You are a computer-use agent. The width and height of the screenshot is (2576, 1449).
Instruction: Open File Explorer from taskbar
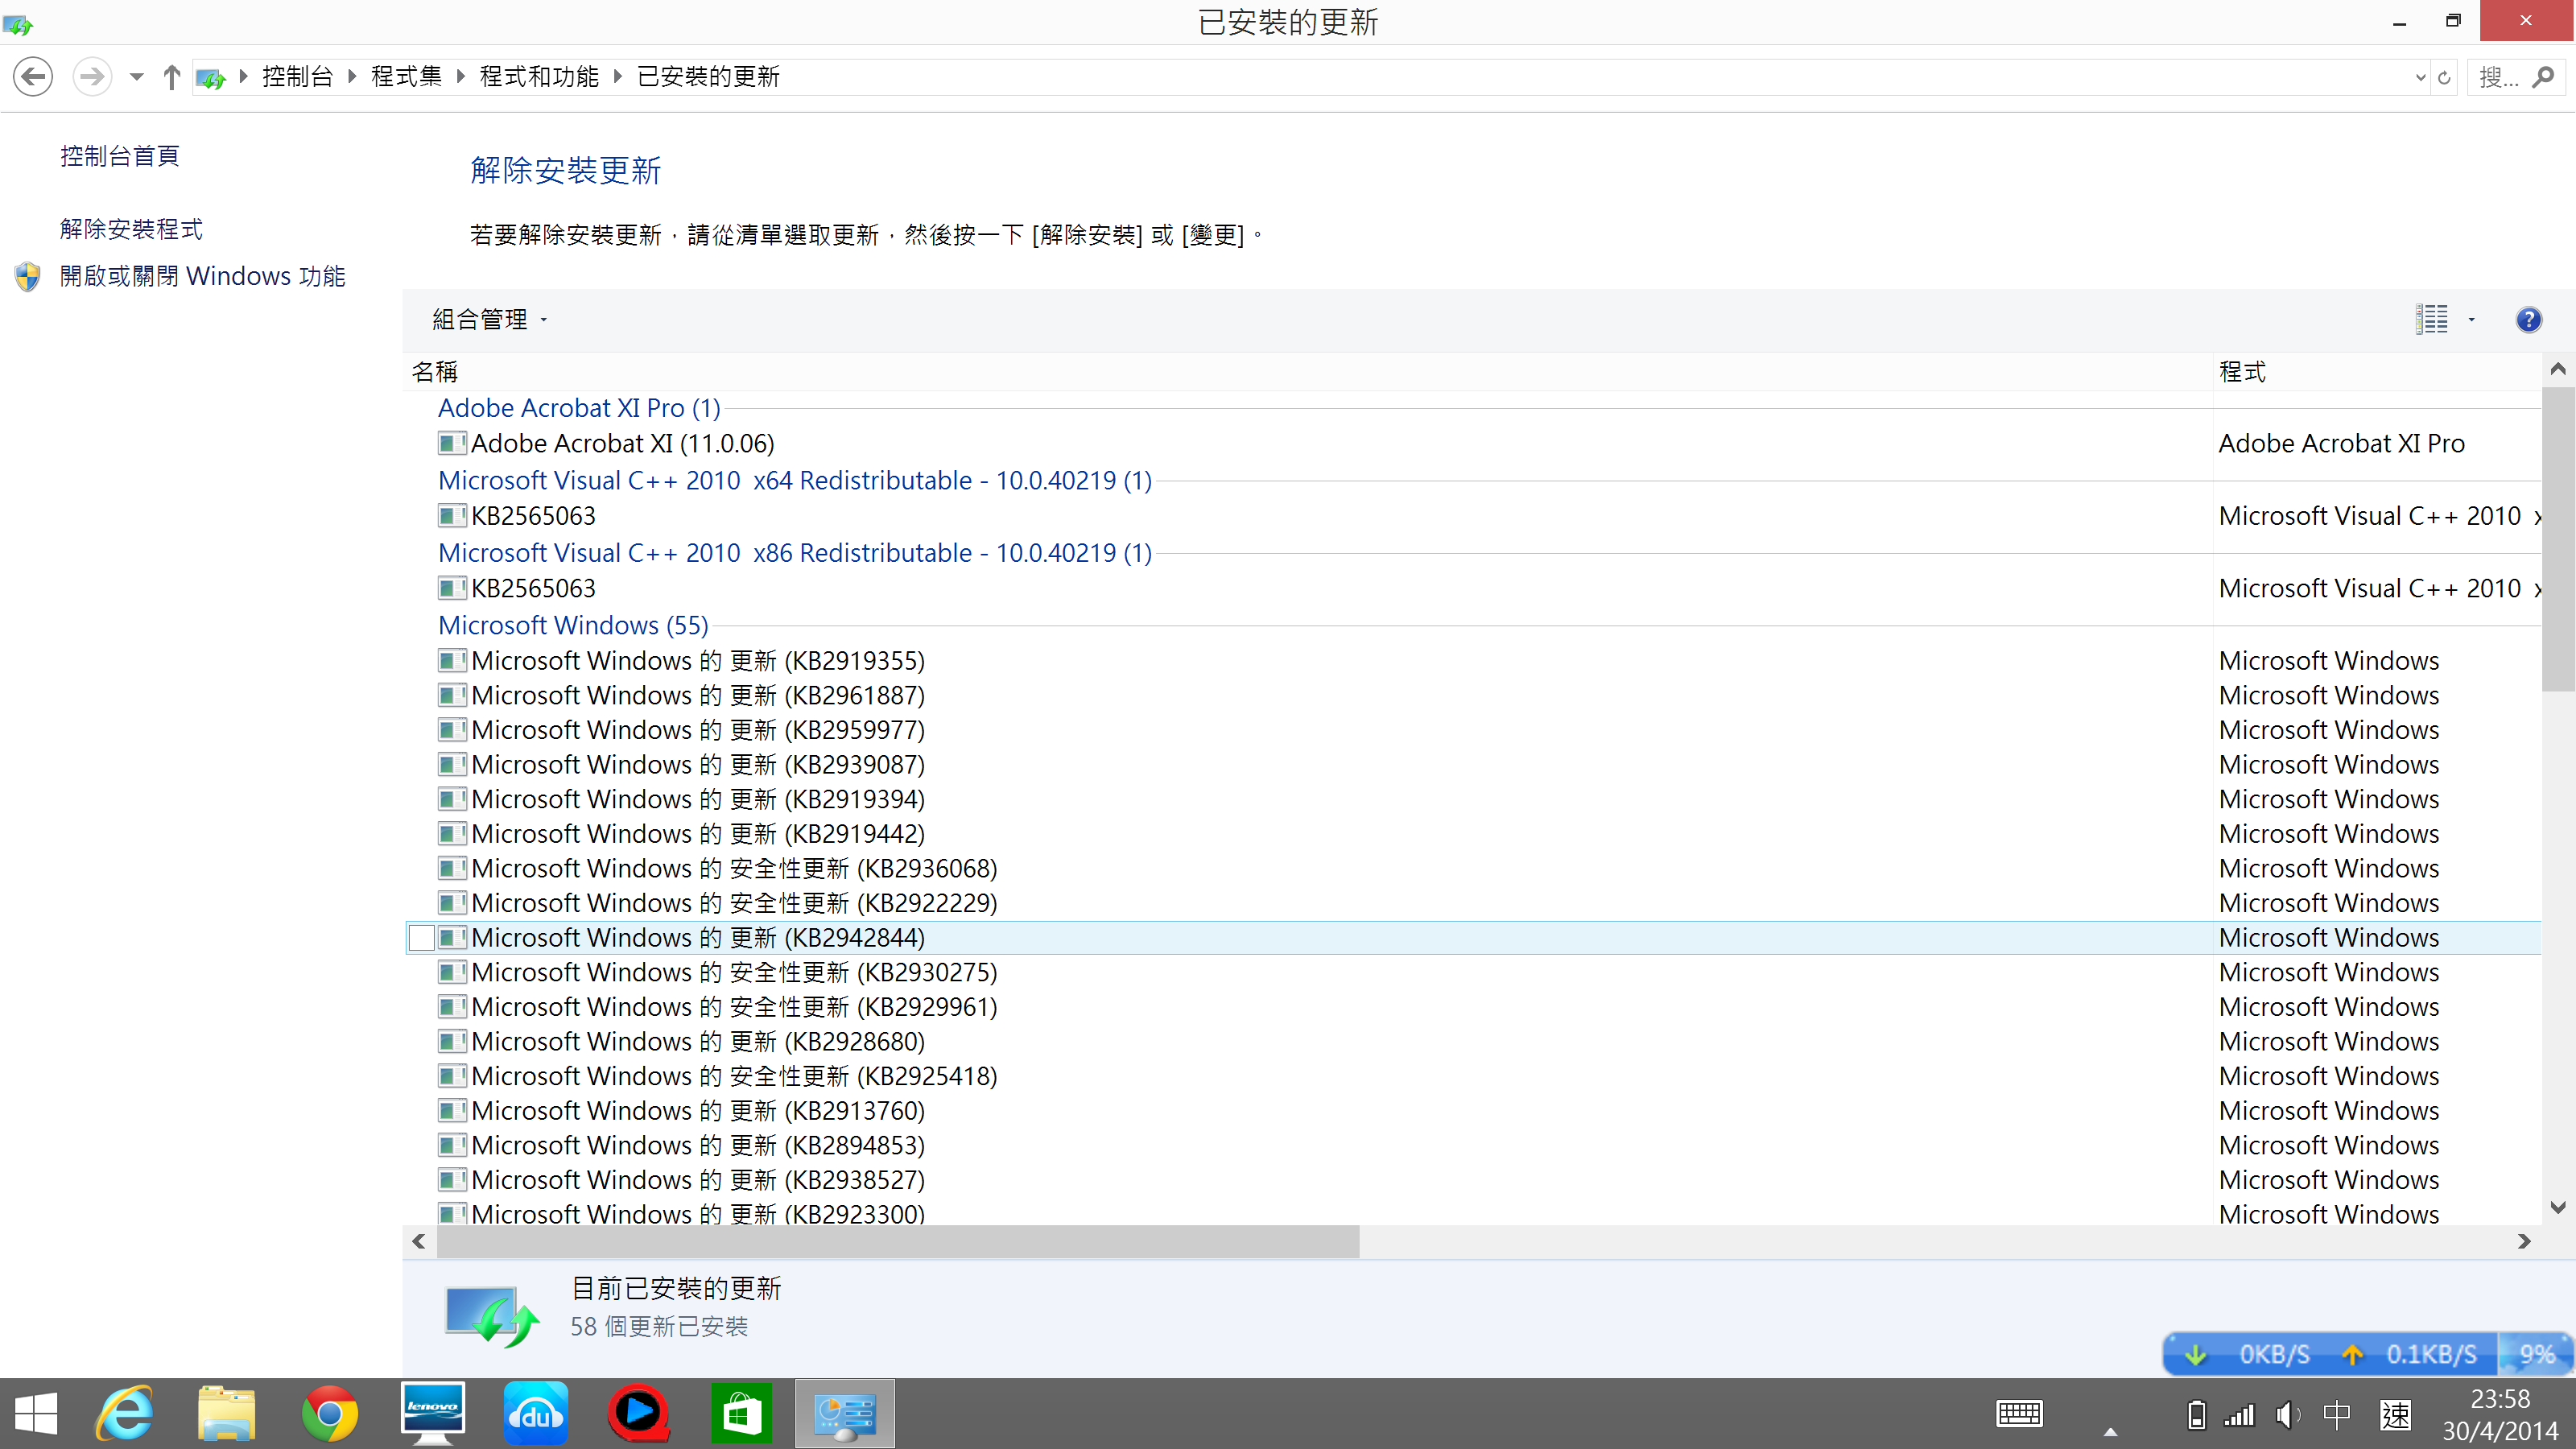(227, 1414)
